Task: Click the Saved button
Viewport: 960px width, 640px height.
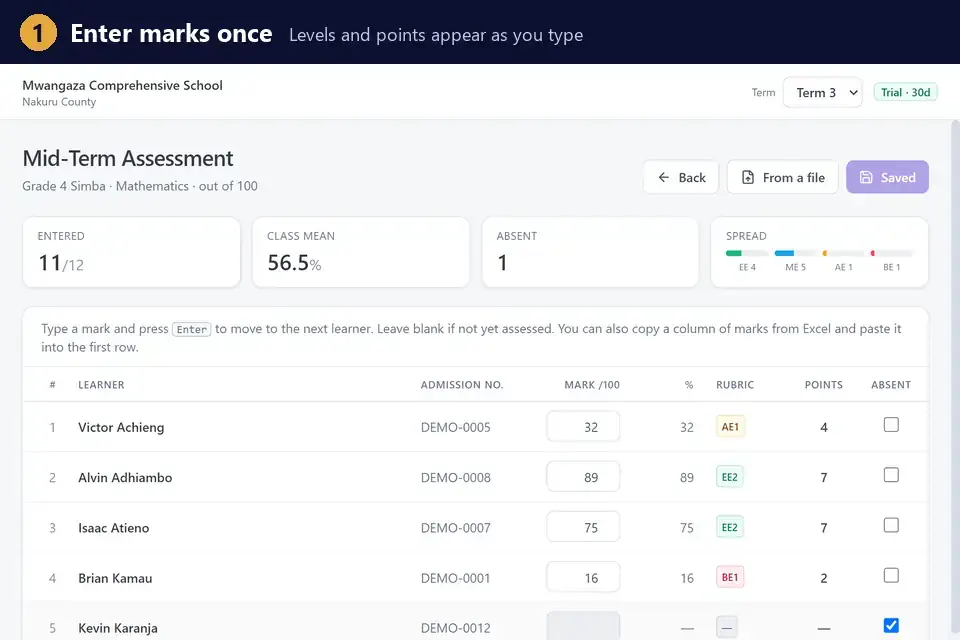Action: (x=887, y=178)
